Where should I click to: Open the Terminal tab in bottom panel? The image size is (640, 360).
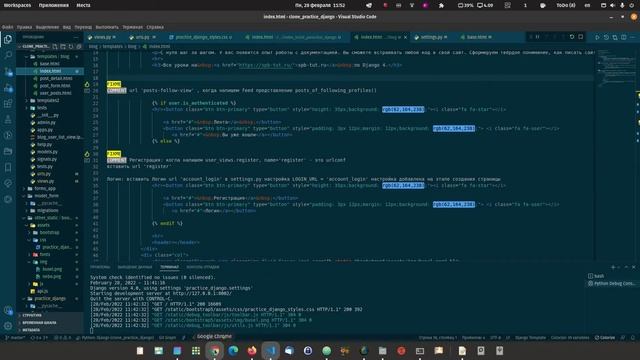169,267
